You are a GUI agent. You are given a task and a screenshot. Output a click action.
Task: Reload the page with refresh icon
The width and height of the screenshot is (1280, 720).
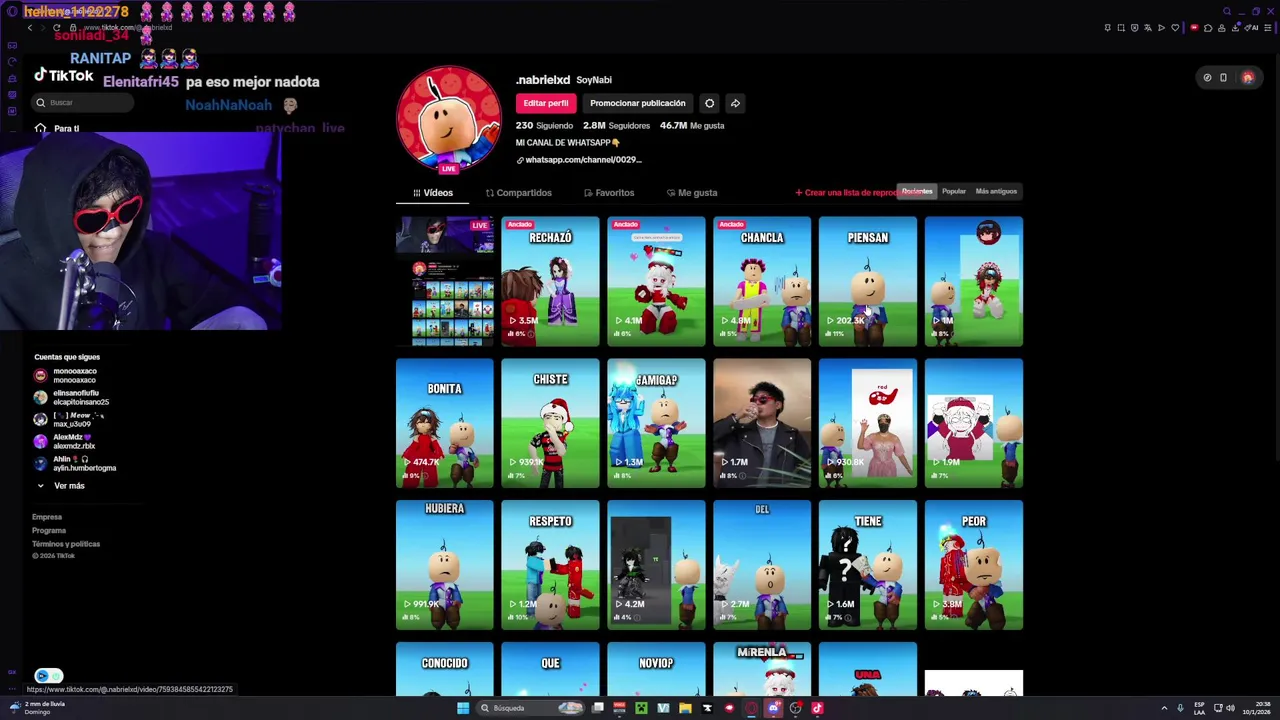[56, 28]
